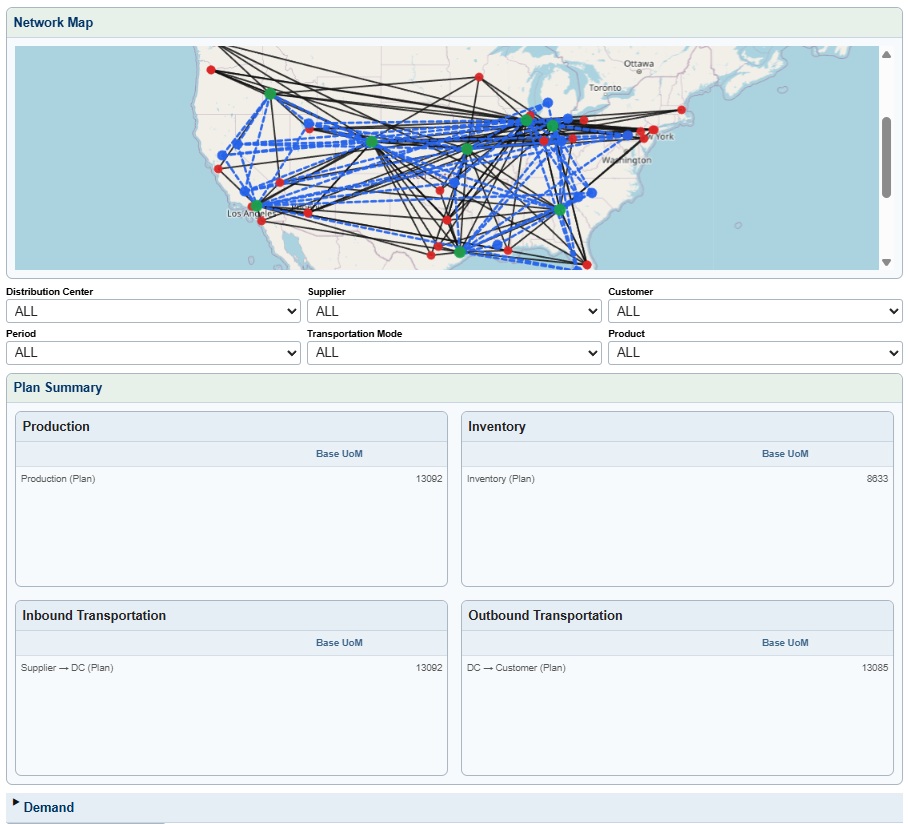Click the Network Map panel header

(x=54, y=22)
